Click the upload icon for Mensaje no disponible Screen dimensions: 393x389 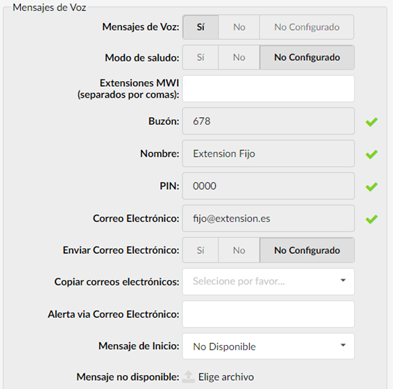pos(188,377)
